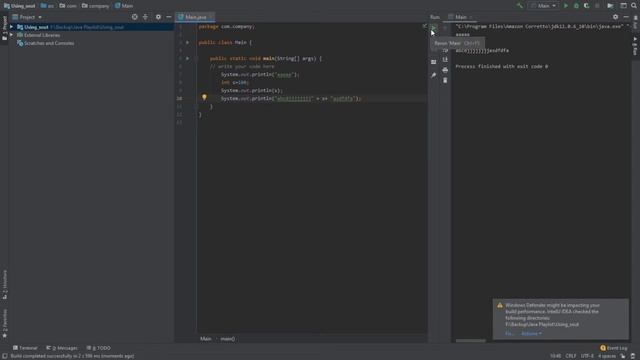This screenshot has height=360, width=640.
Task: Click the Main class breadcrumb
Action: click(124, 6)
